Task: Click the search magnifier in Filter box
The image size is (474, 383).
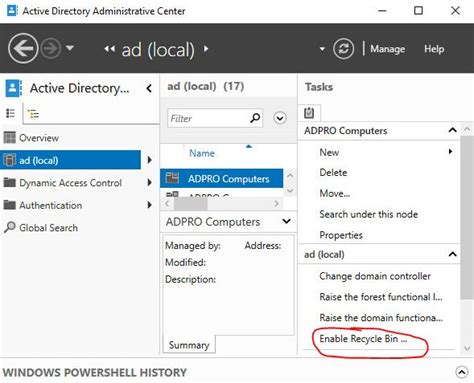Action: (x=255, y=118)
